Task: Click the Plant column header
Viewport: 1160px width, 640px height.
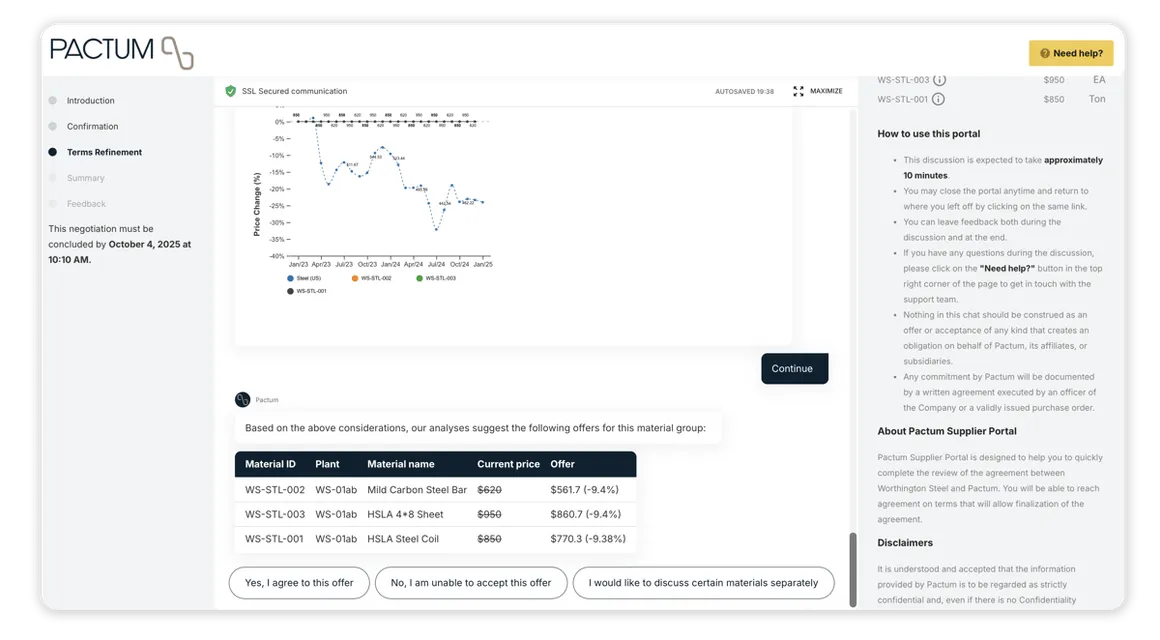Action: tap(327, 464)
